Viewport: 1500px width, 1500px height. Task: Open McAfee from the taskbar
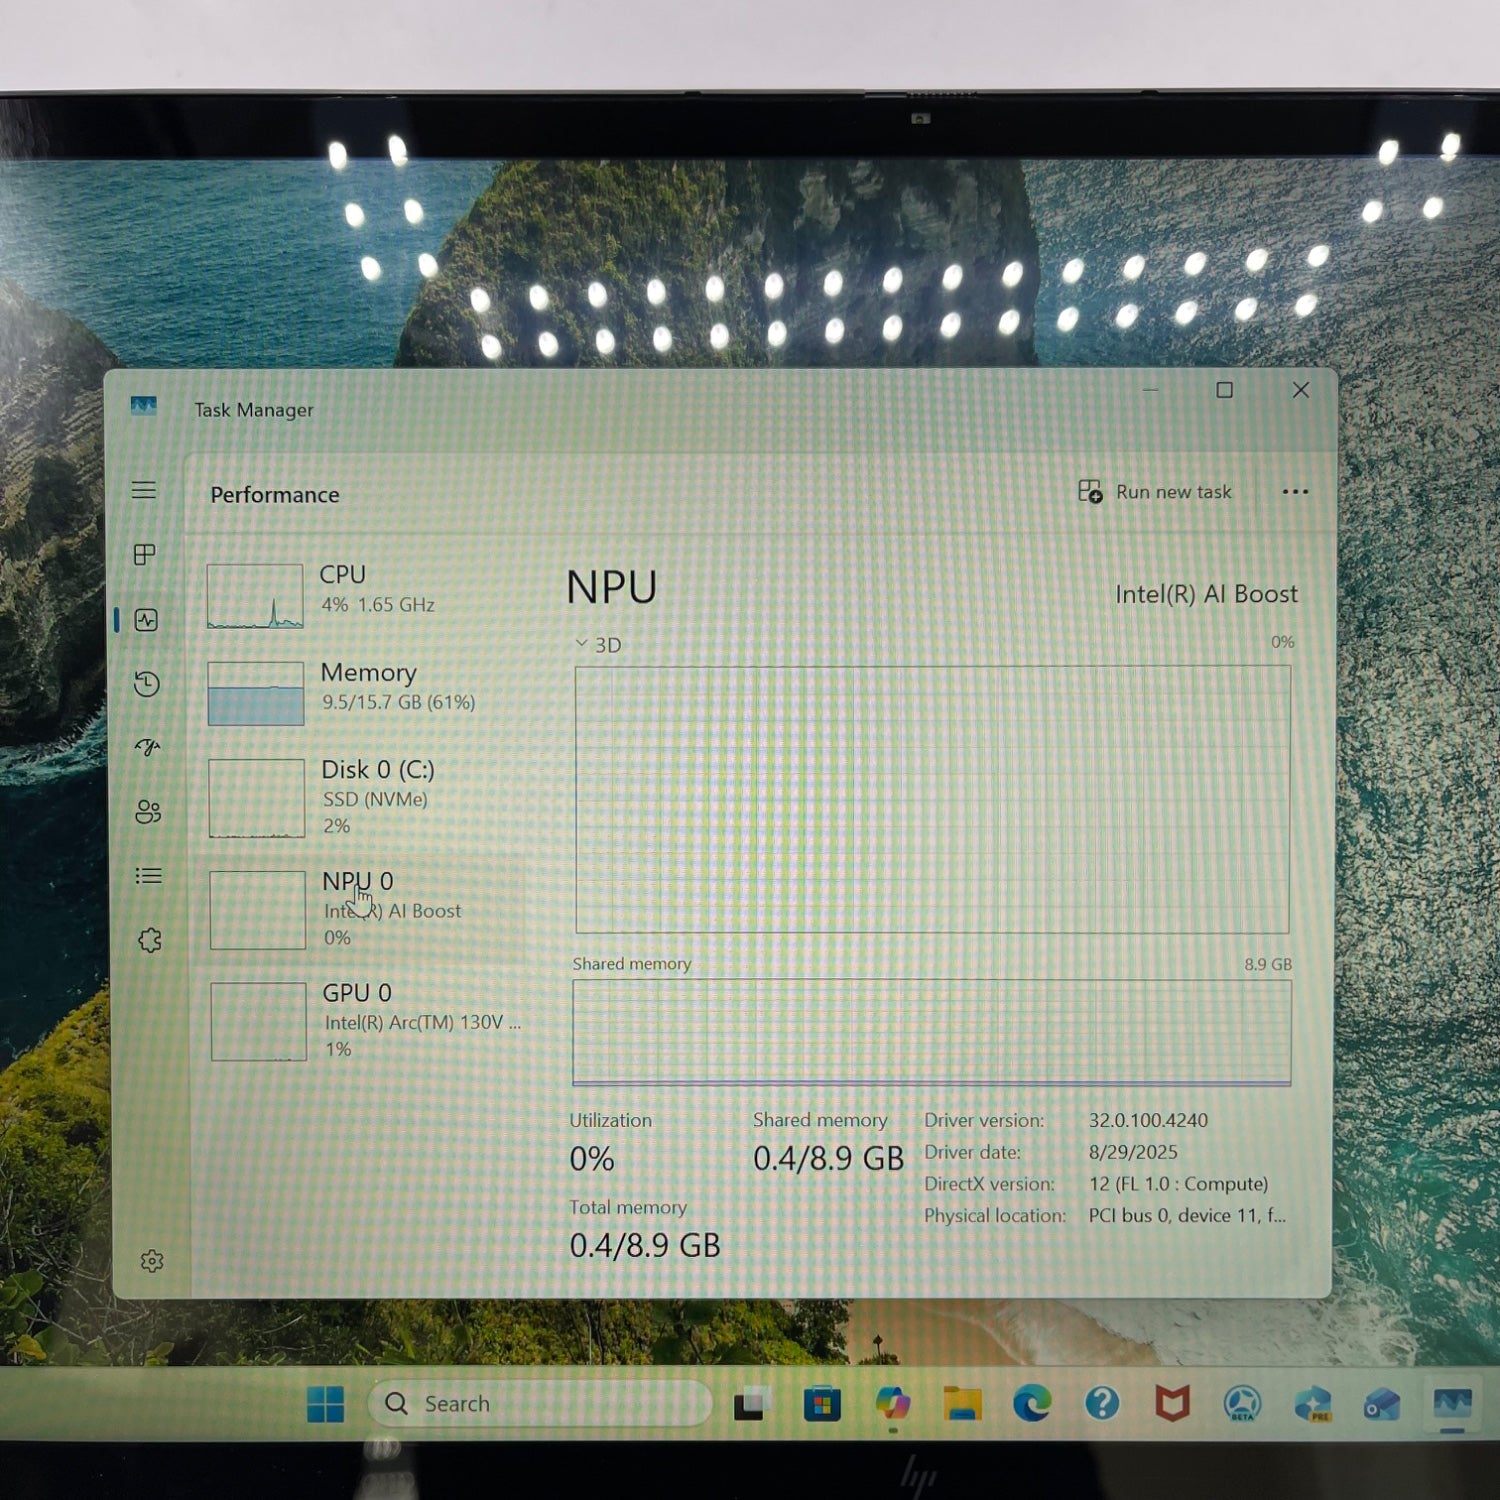(x=1172, y=1404)
